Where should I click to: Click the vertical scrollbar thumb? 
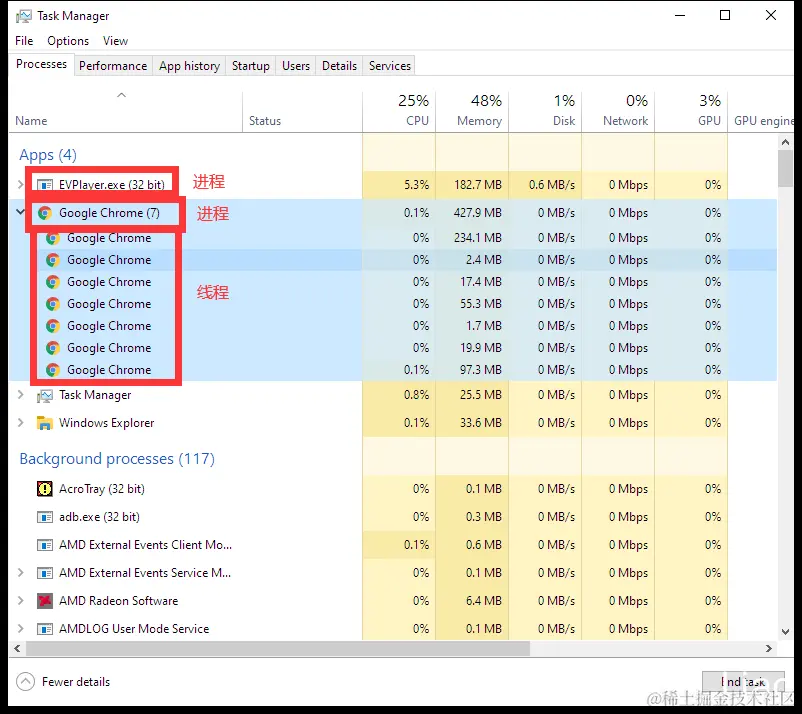786,169
